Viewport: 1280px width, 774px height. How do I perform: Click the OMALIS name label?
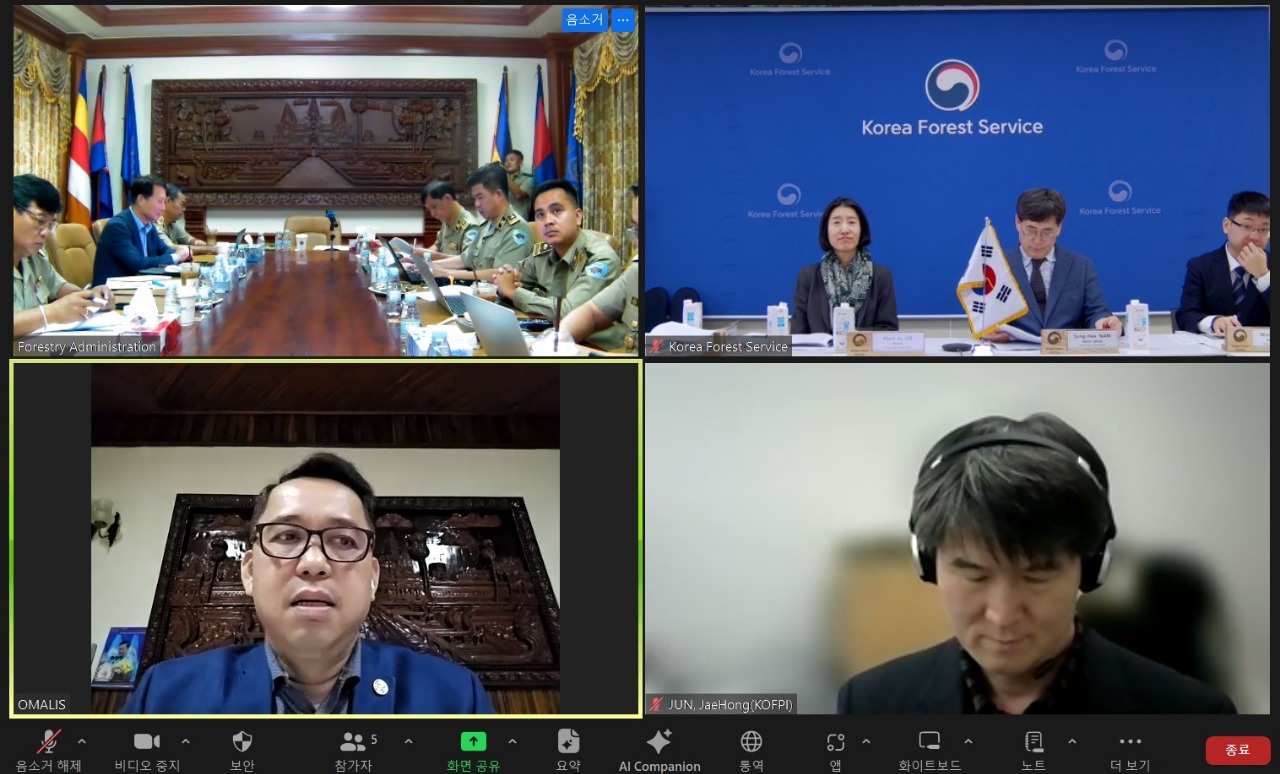tap(42, 705)
